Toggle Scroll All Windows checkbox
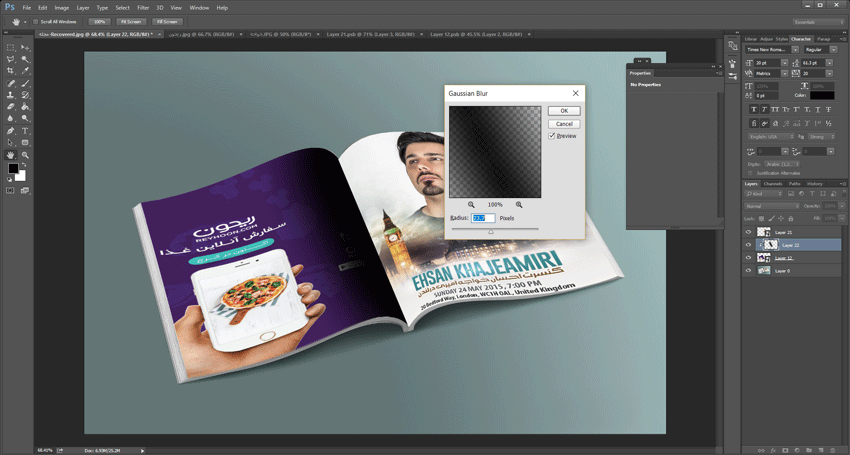This screenshot has height=455, width=850. tap(36, 22)
